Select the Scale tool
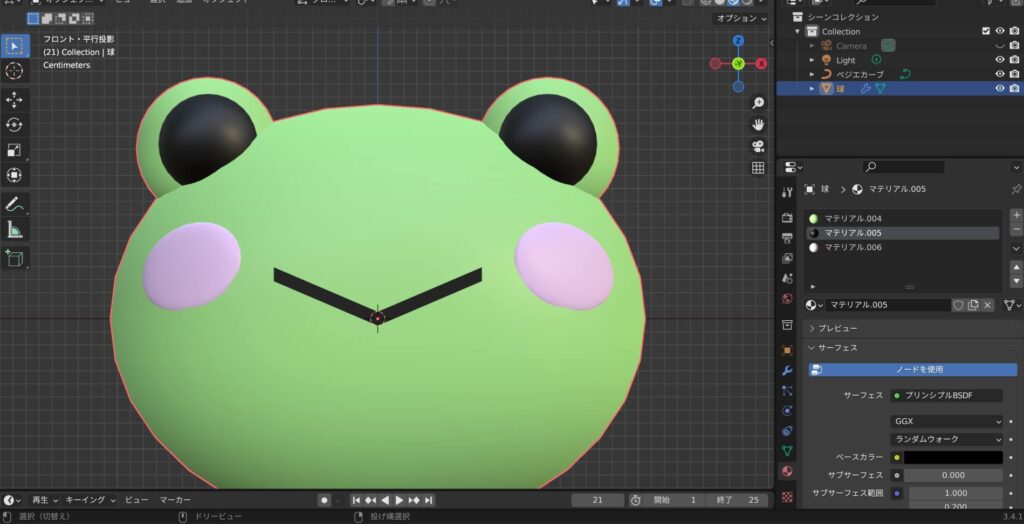The width and height of the screenshot is (1024, 524). coord(15,150)
